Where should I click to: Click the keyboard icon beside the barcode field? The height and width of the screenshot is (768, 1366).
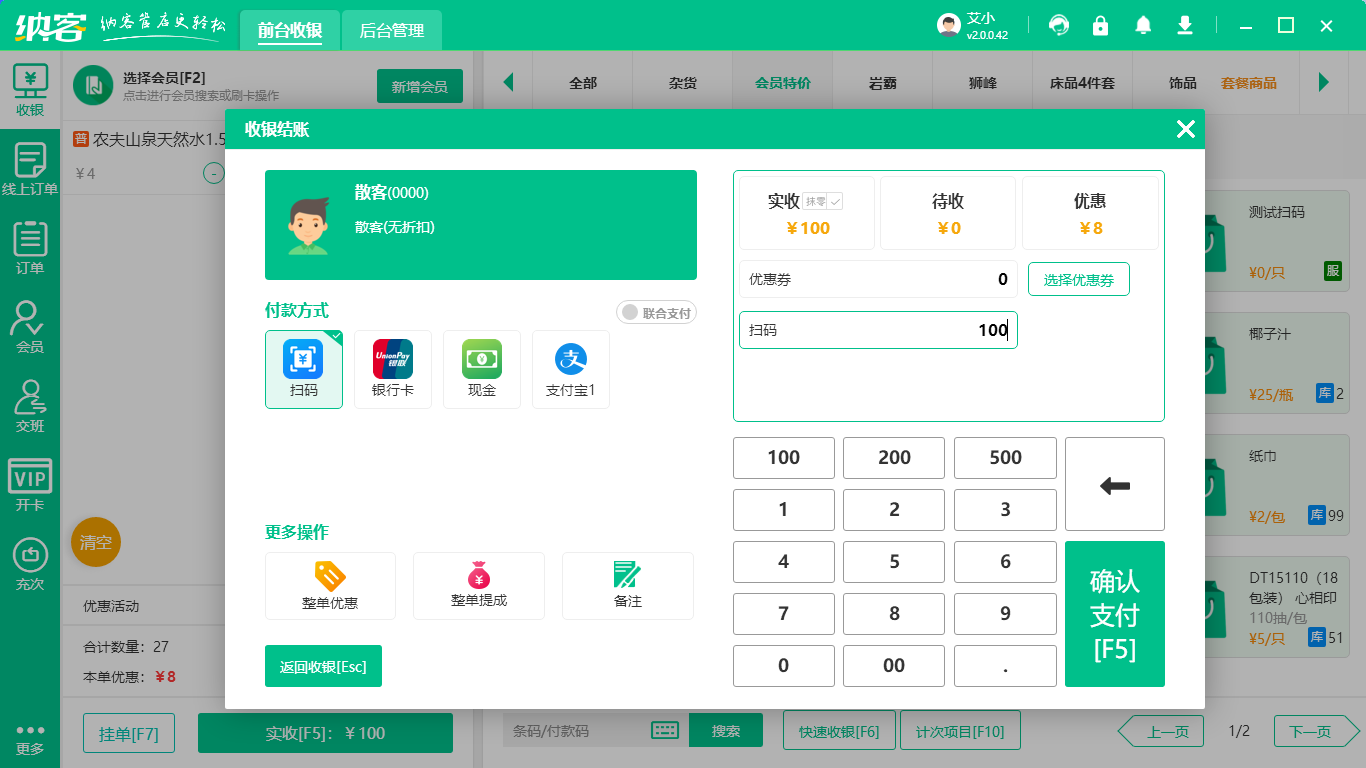[x=664, y=730]
